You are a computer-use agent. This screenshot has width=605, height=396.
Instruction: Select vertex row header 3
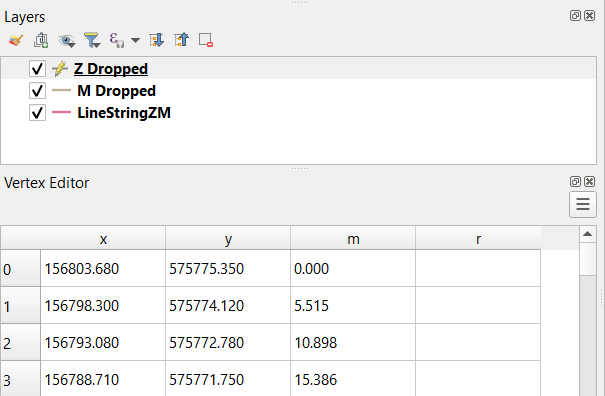20,379
